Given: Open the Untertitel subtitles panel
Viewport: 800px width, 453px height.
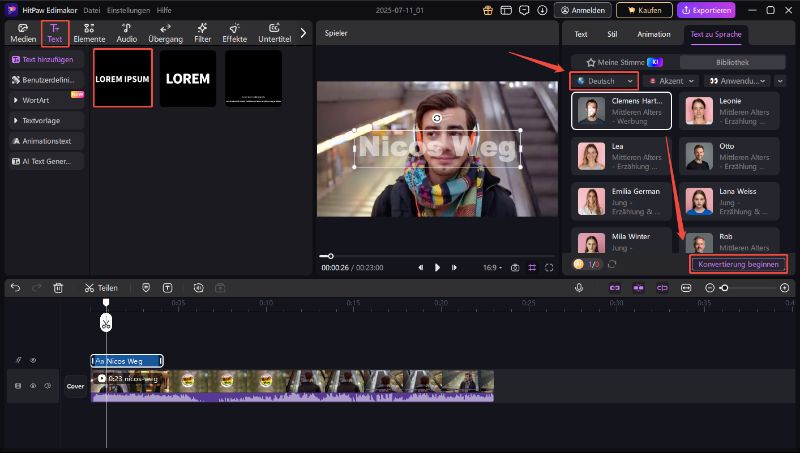Looking at the screenshot, I should click(x=274, y=33).
